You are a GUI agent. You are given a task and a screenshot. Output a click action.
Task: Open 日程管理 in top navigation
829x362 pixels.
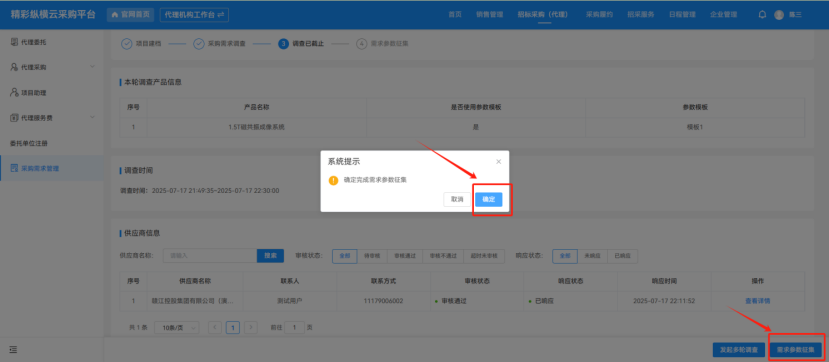(682, 15)
